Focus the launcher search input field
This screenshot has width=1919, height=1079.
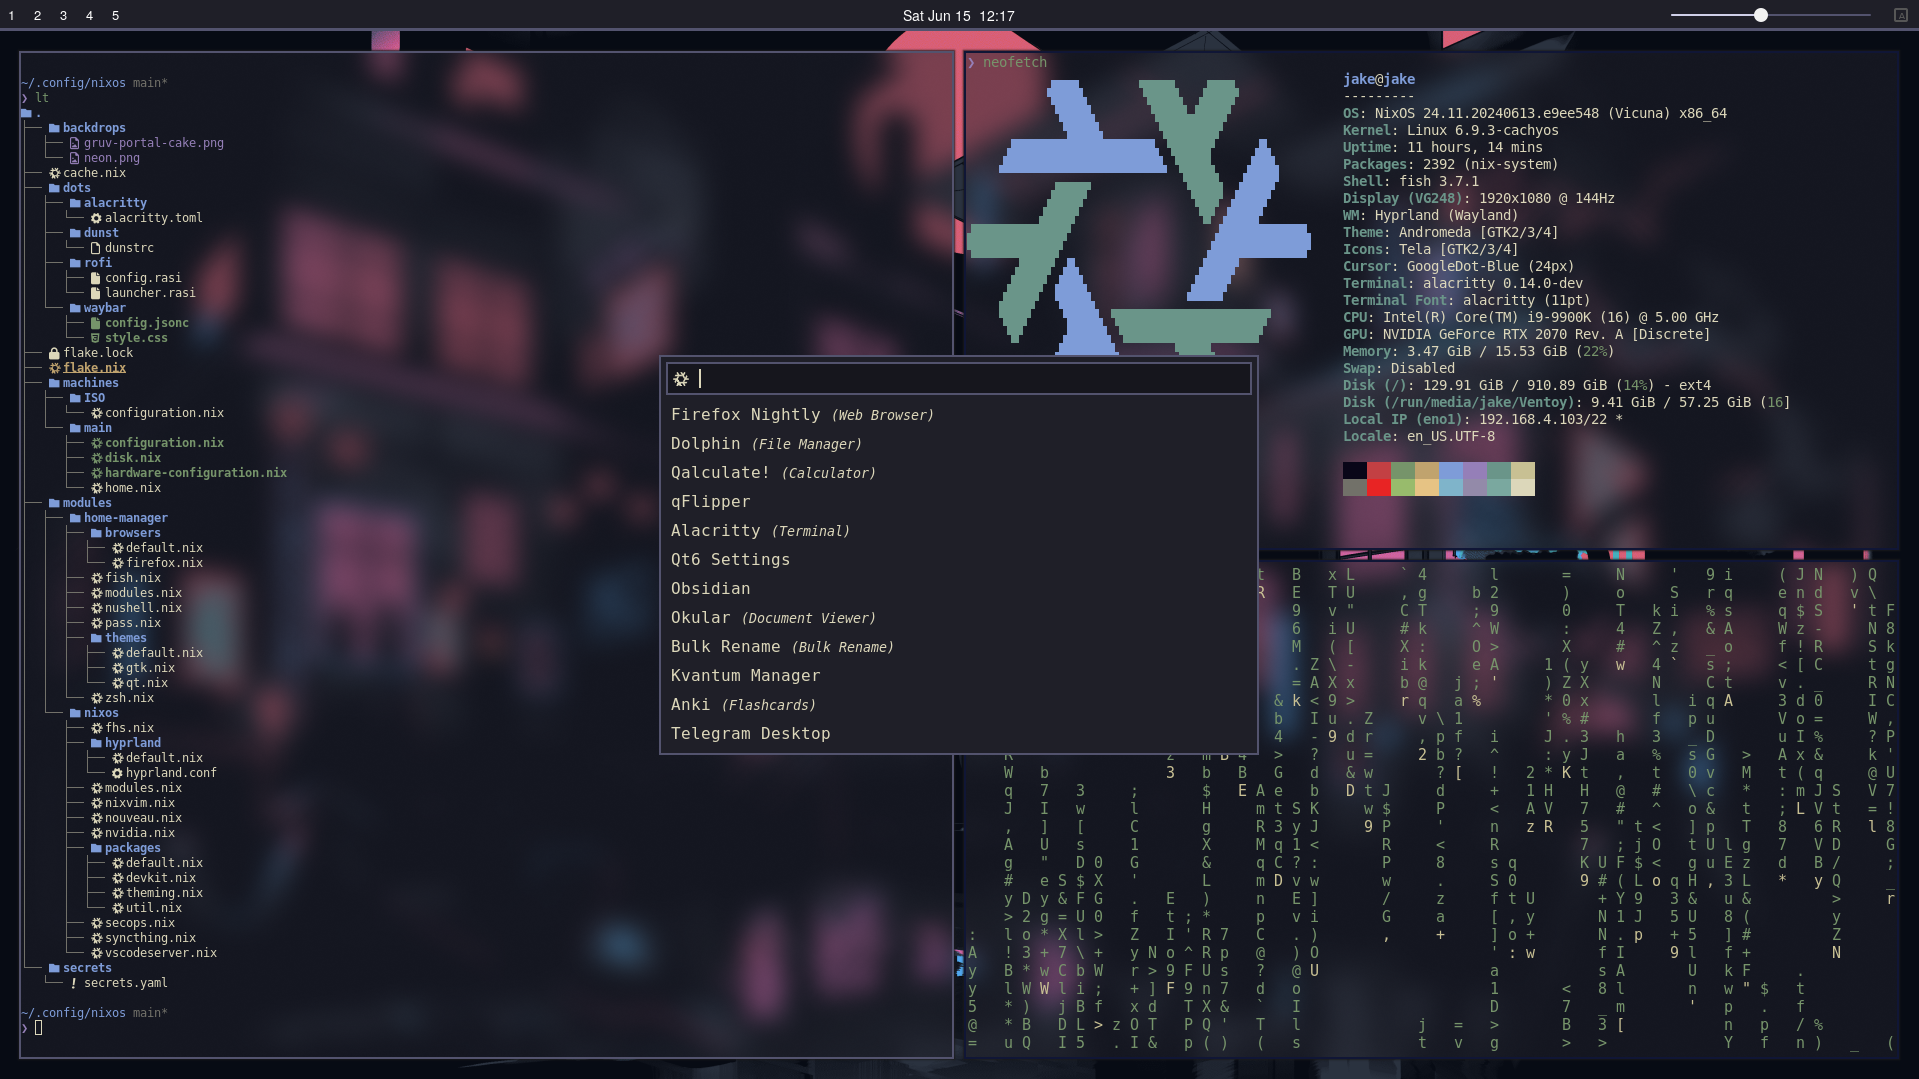[x=958, y=378]
